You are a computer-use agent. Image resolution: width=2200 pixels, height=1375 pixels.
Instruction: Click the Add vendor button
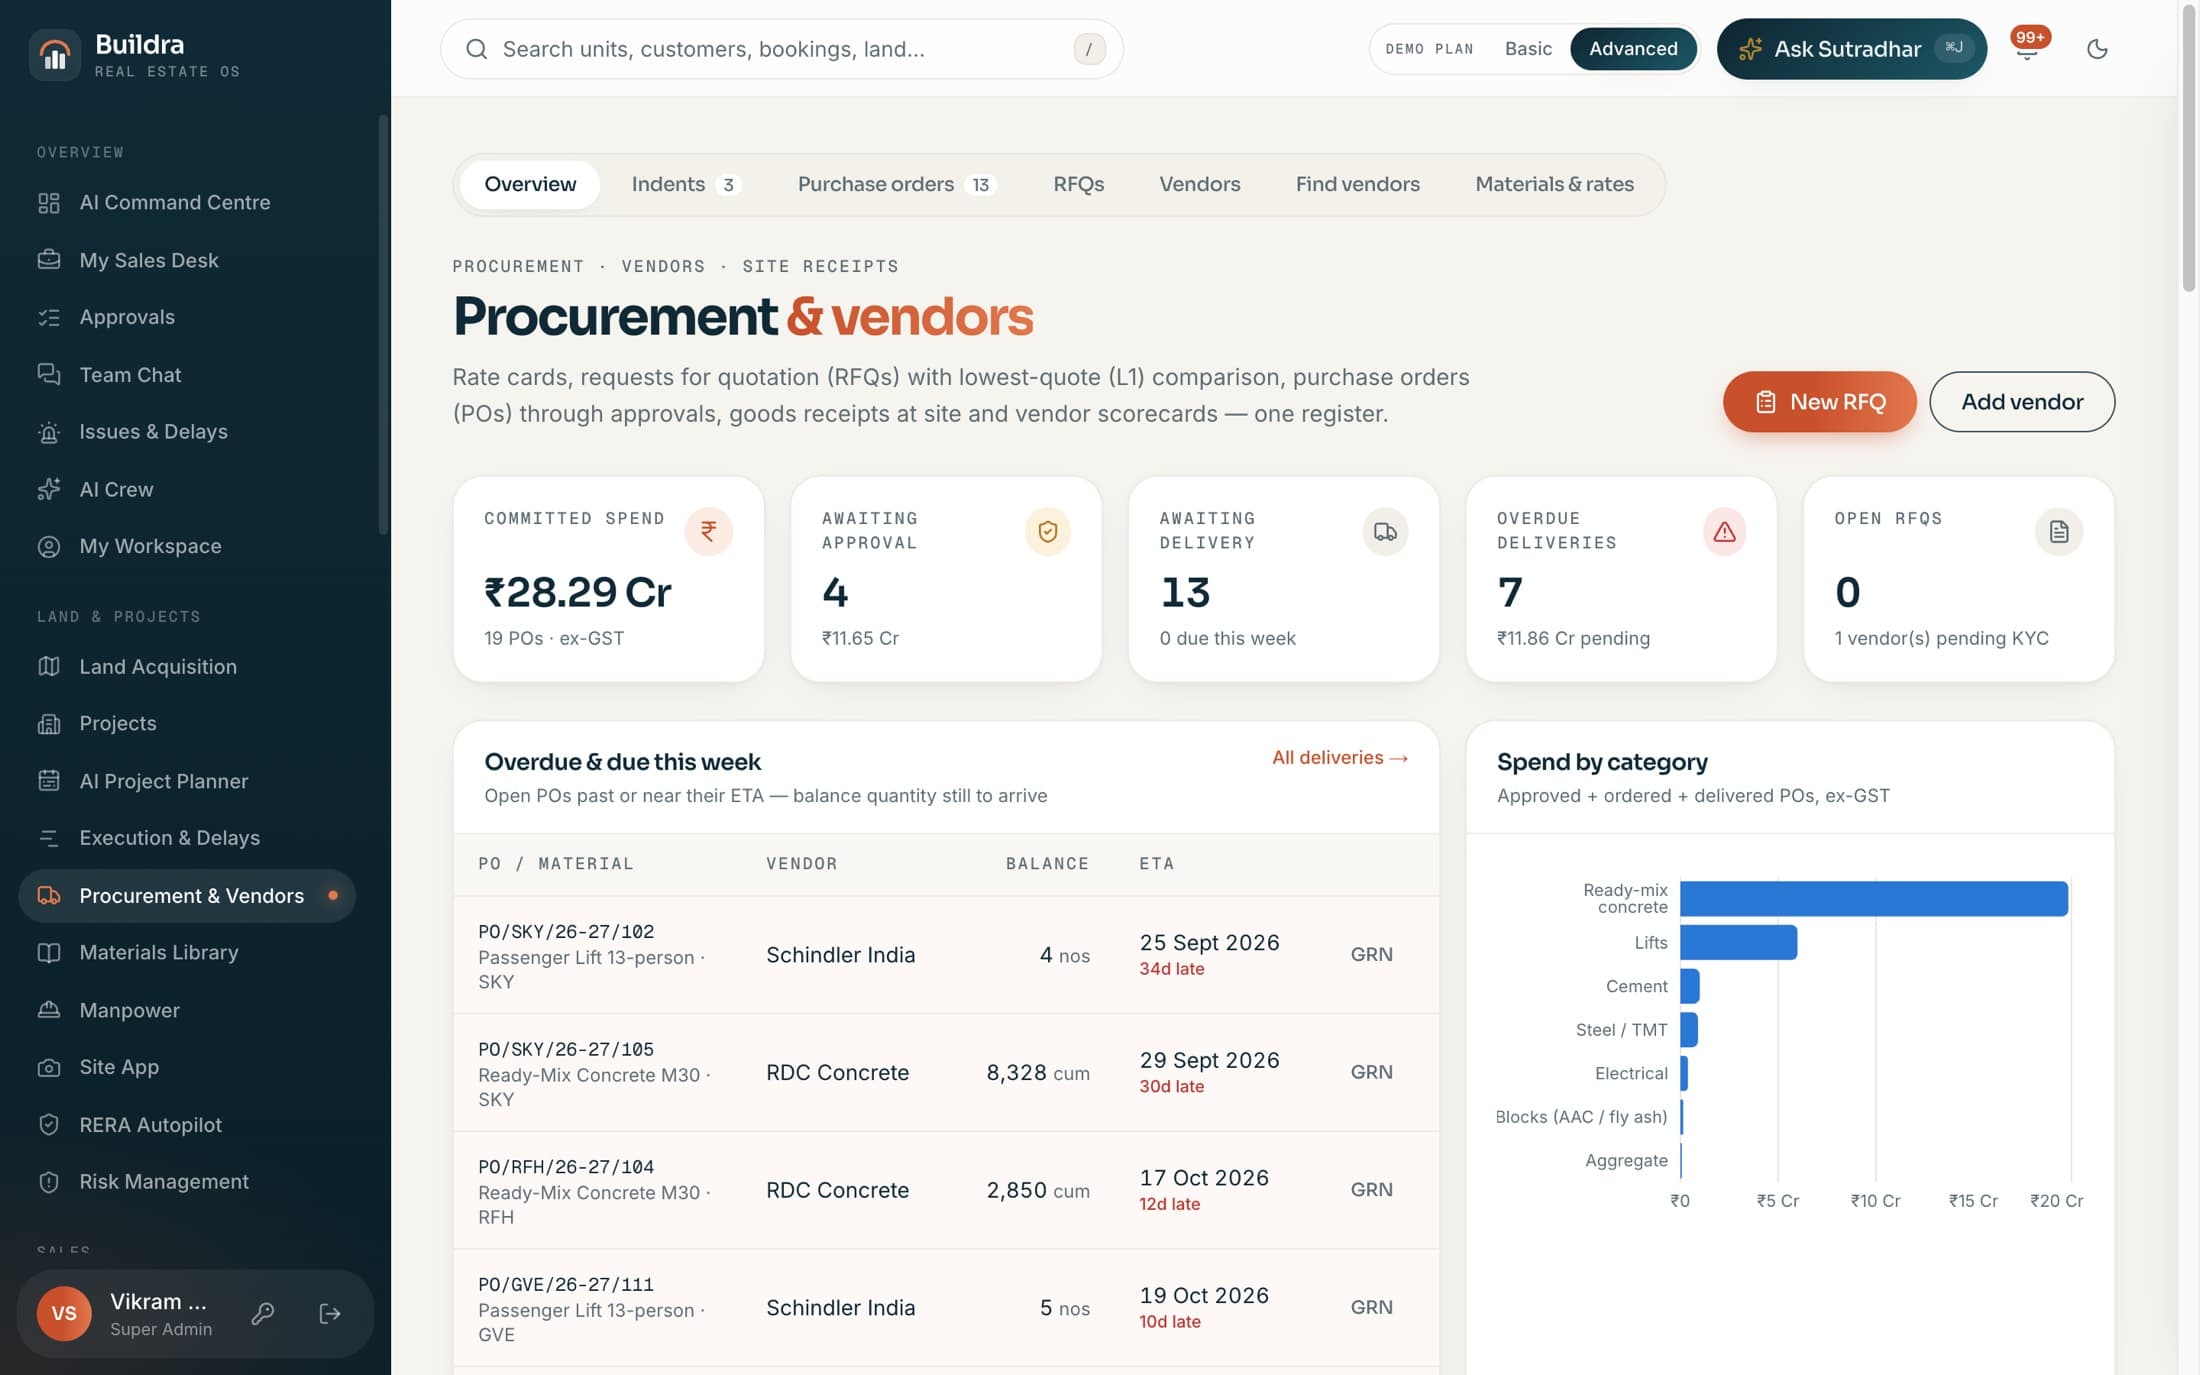[x=2021, y=402]
